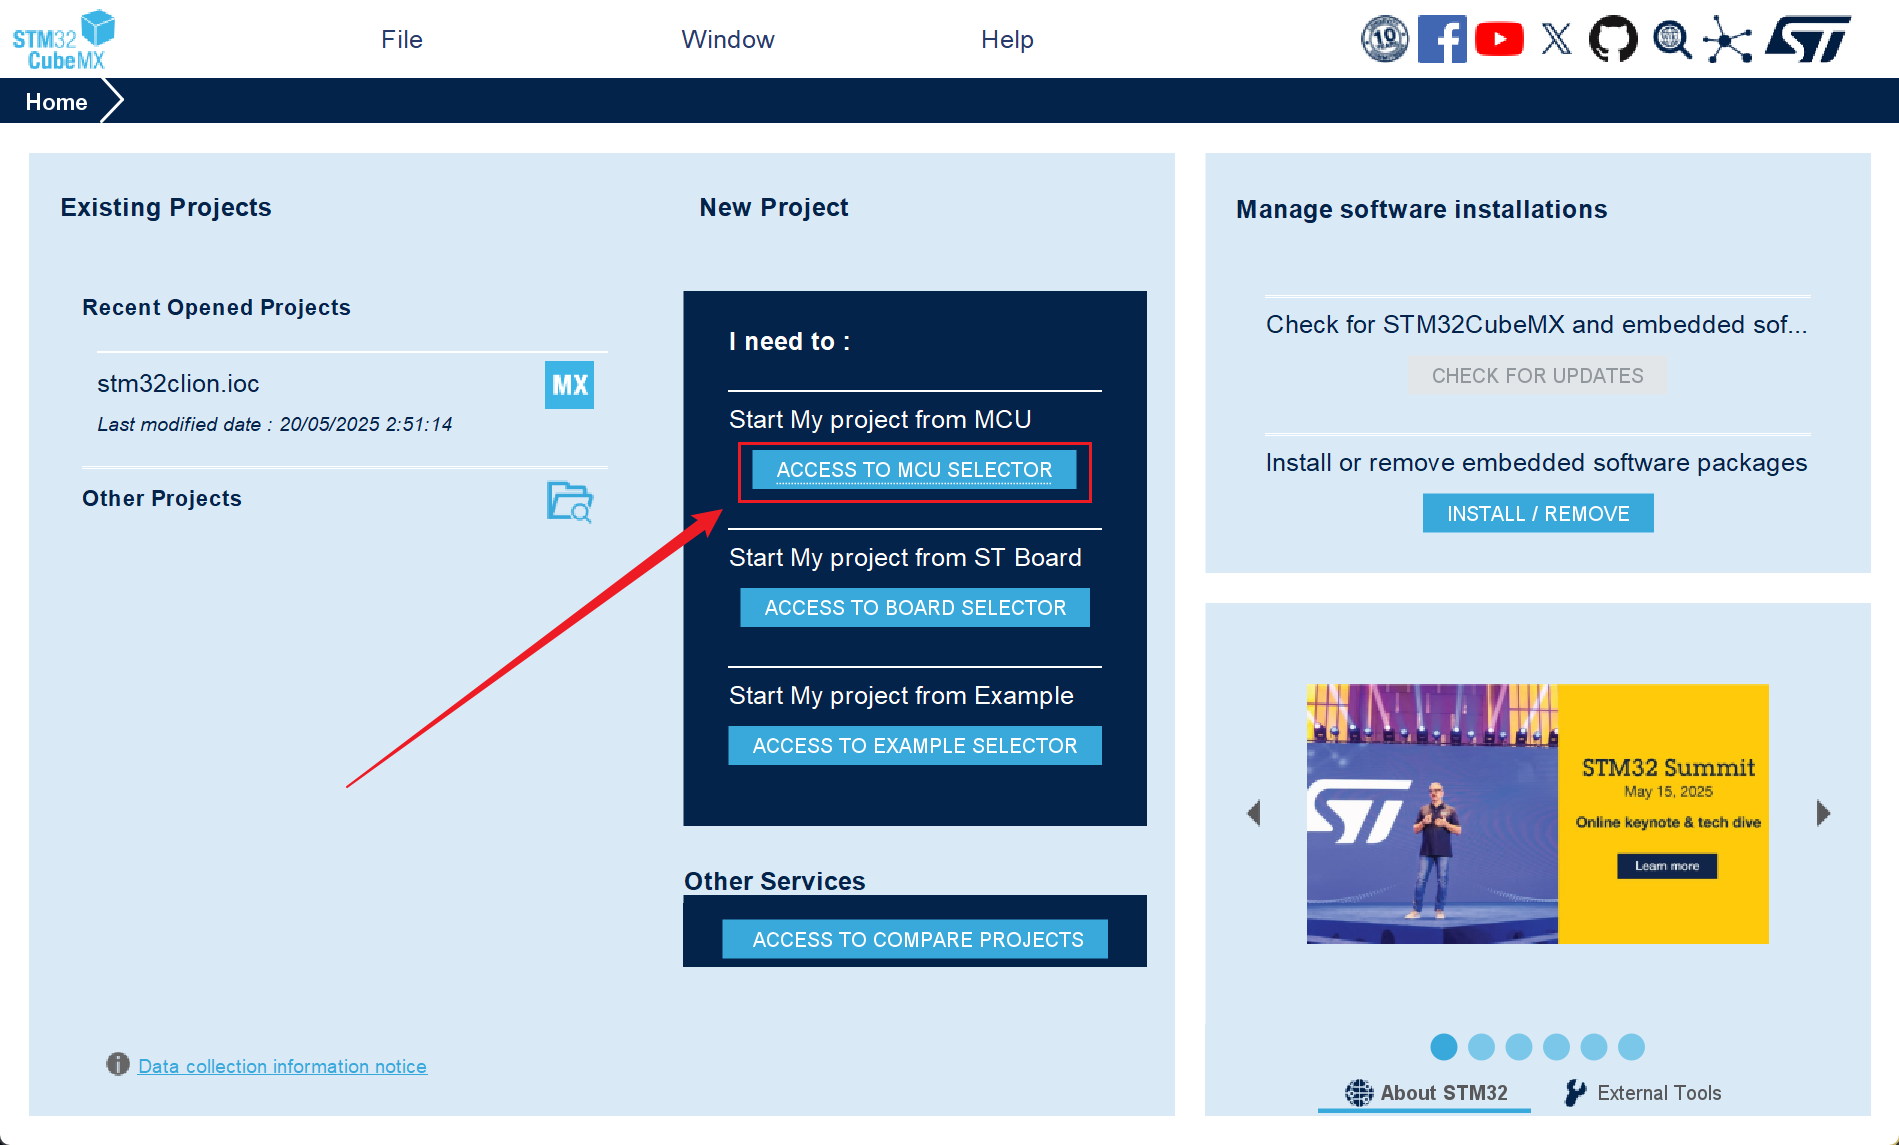Click the Other Projects label
Image resolution: width=1899 pixels, height=1145 pixels.
pos(162,498)
